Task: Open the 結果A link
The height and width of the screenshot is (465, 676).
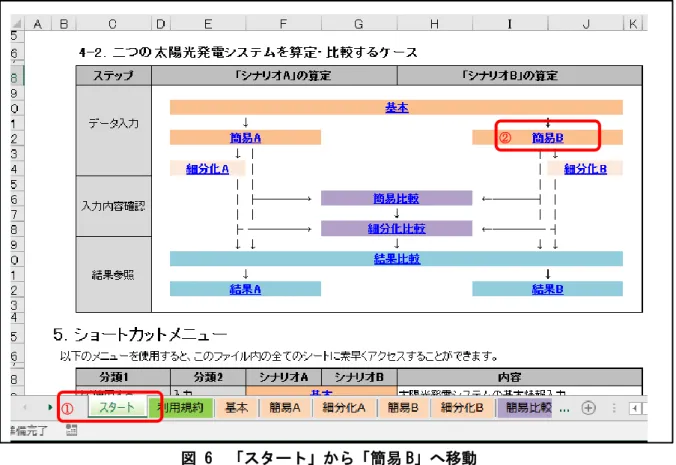Action: 245,289
